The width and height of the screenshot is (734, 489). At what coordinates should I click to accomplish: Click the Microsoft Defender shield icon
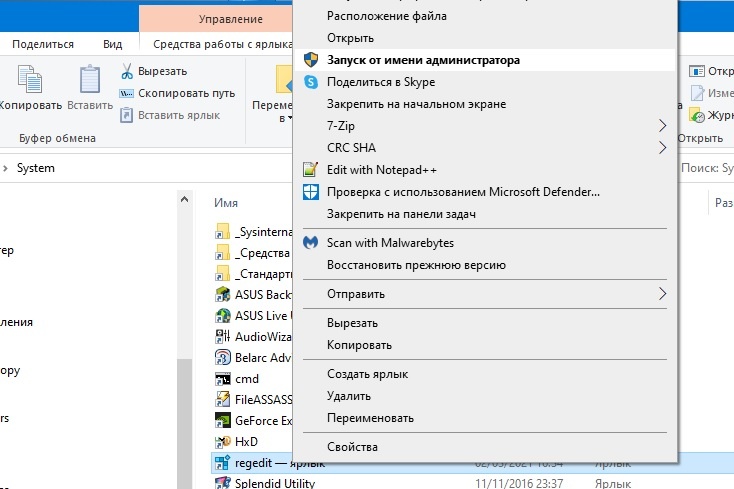pos(311,192)
